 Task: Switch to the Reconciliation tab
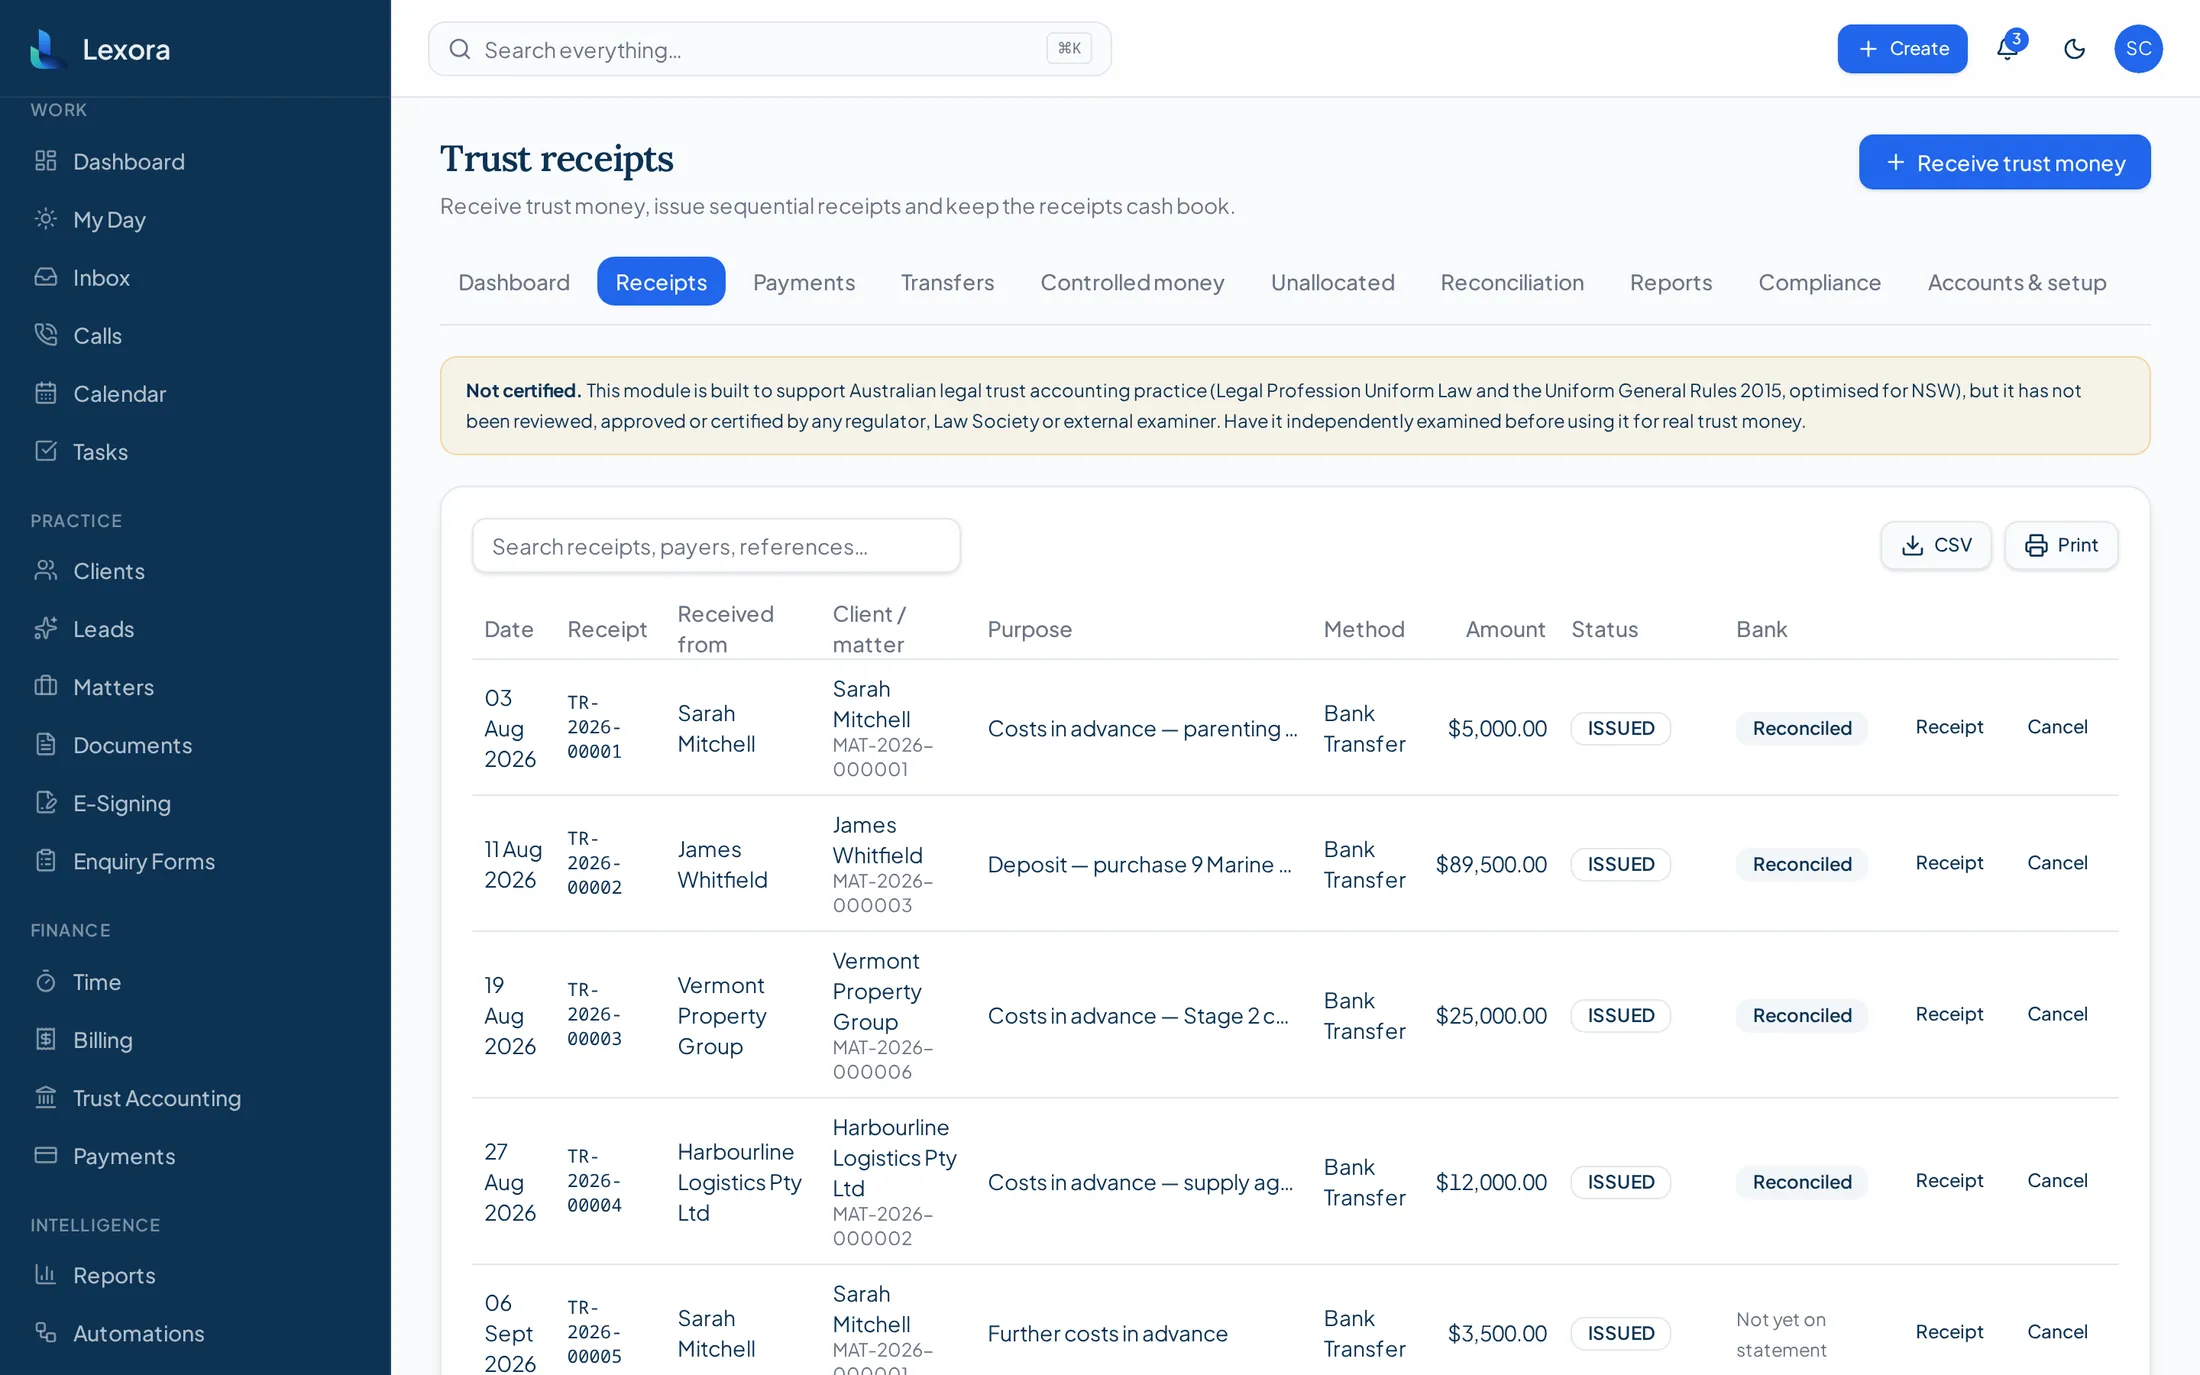1512,282
